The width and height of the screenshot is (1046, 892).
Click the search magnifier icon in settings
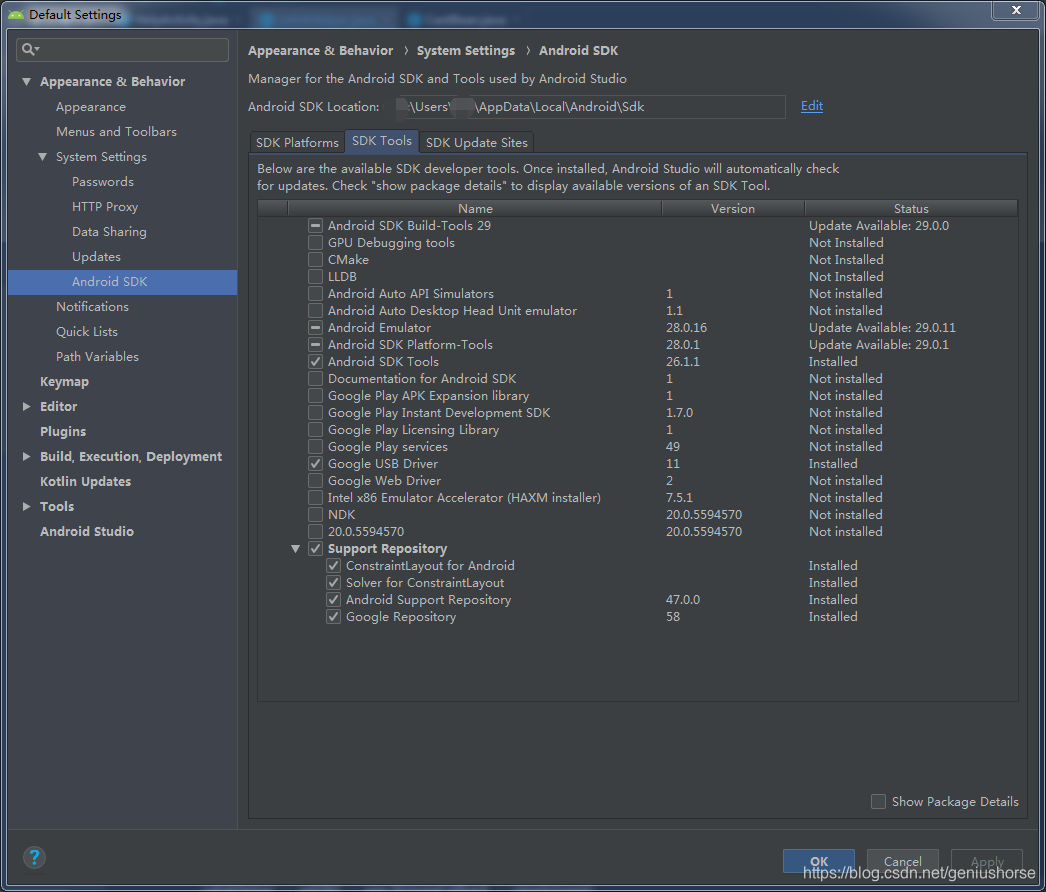pos(30,49)
